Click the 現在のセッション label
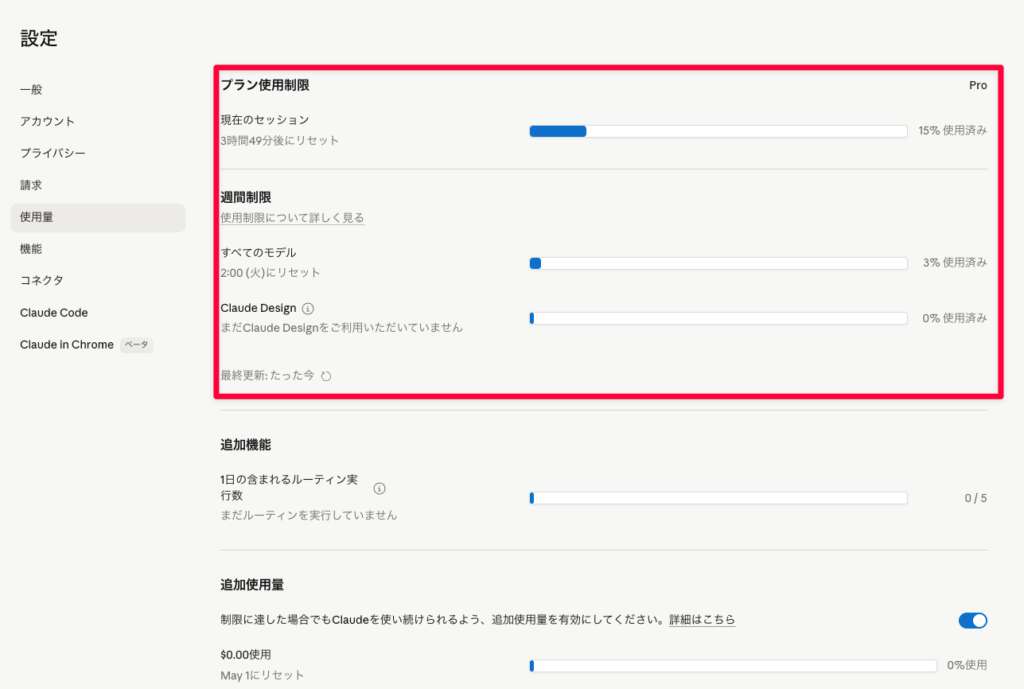Image resolution: width=1024 pixels, height=689 pixels. pyautogui.click(x=264, y=120)
